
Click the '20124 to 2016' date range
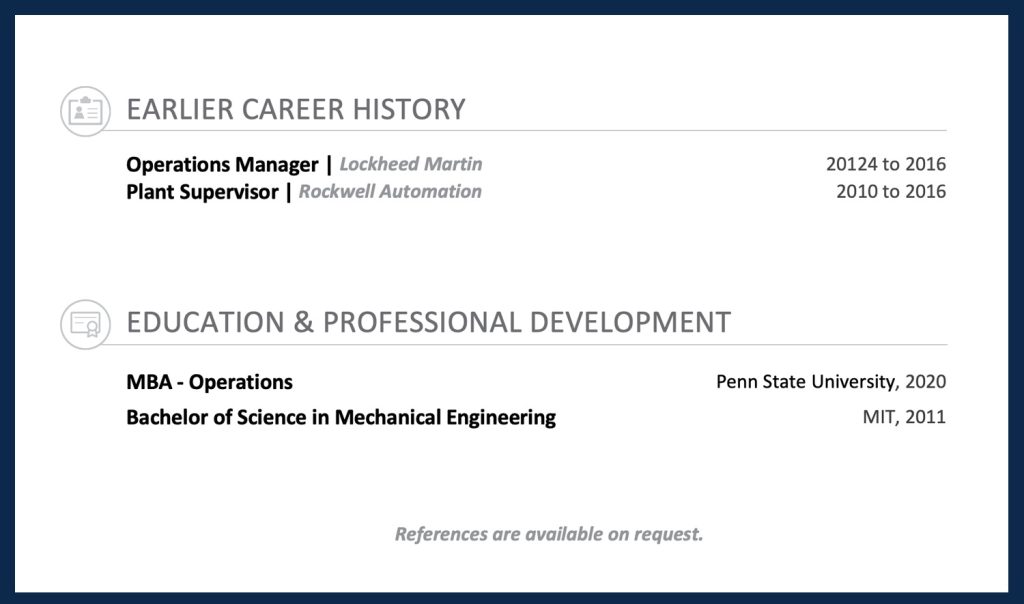pos(885,164)
